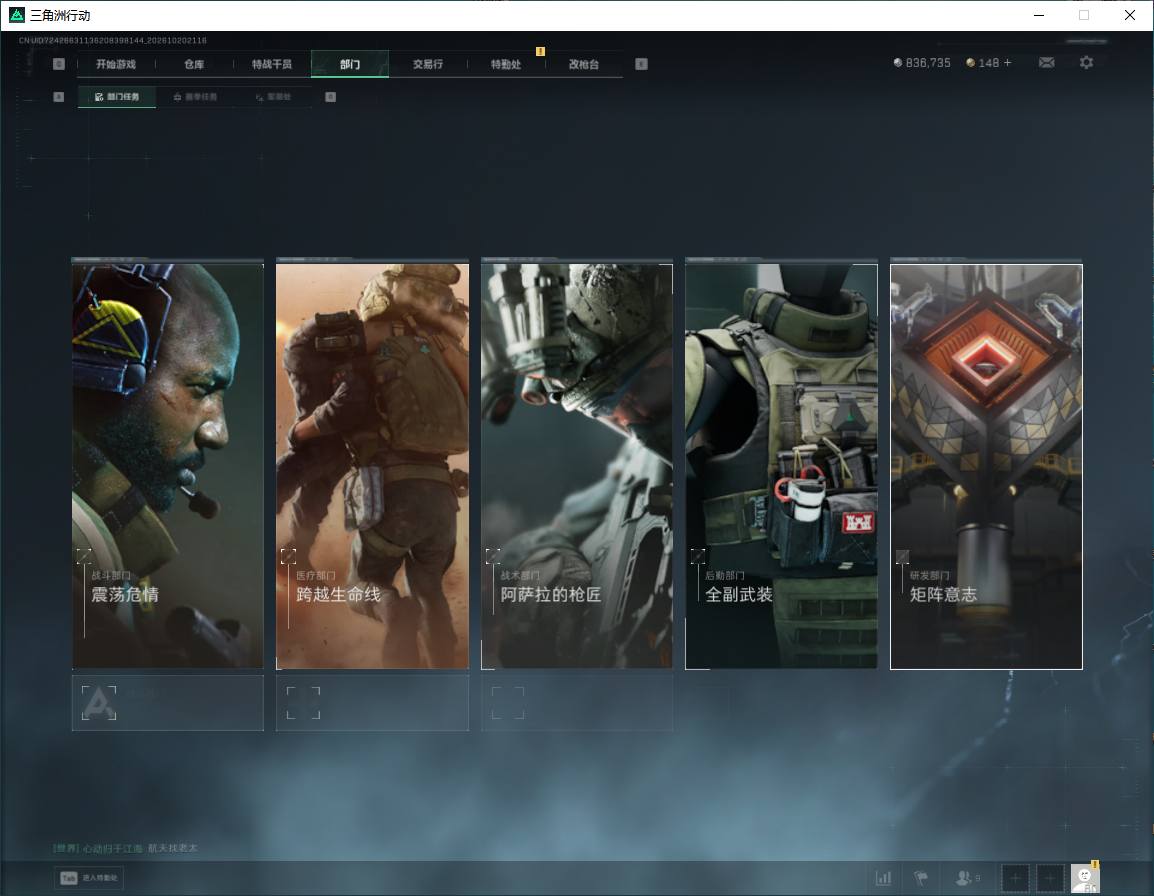Open the player avatar portrait
Screen dimensions: 1154x896
(1085, 878)
